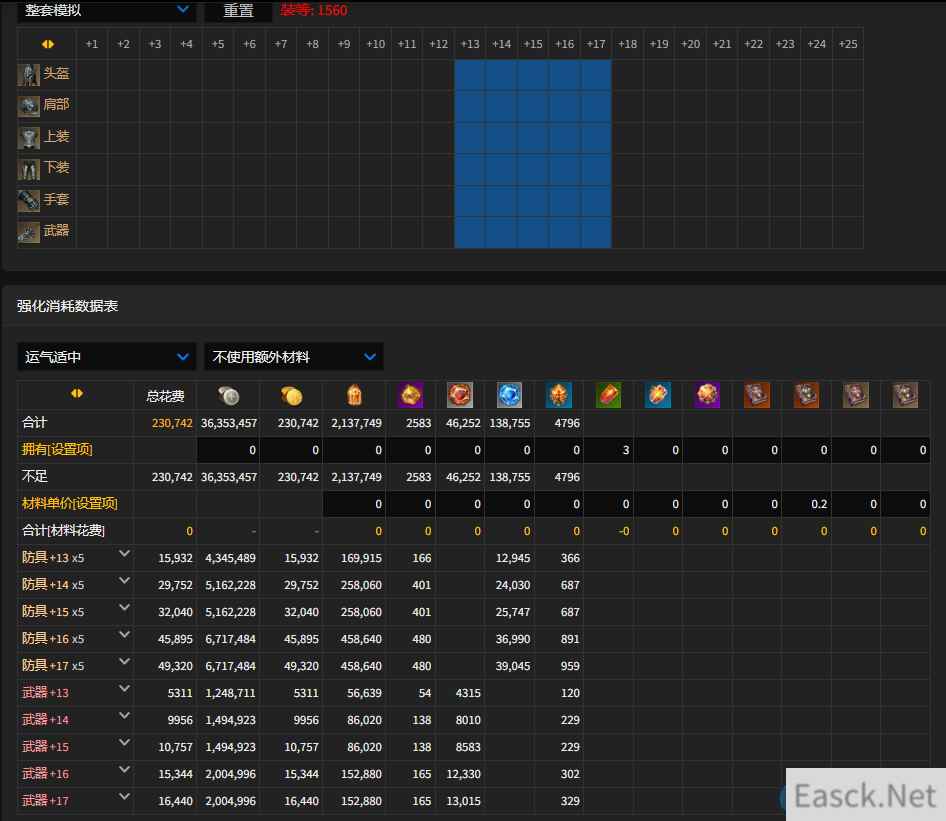The image size is (946, 821).
Task: Select the +10 column header
Action: (x=375, y=44)
